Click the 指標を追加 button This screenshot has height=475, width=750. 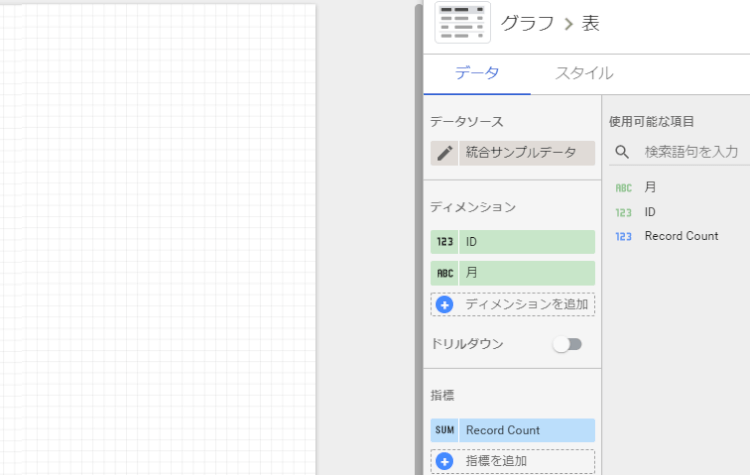point(513,461)
